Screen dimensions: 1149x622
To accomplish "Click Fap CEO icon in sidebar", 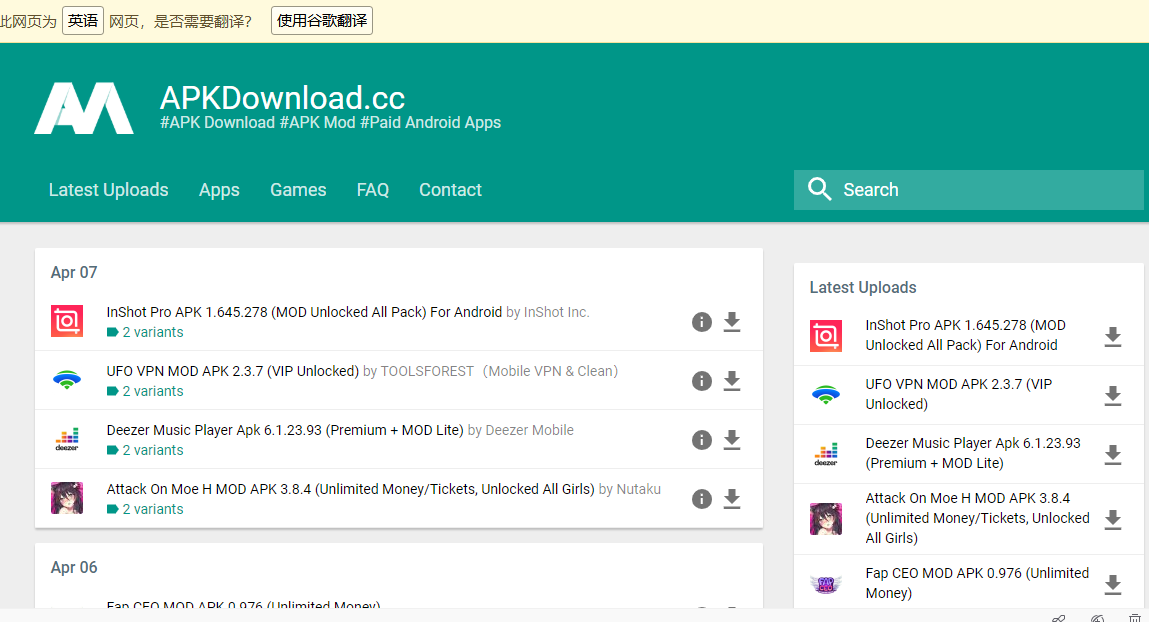I will point(826,585).
